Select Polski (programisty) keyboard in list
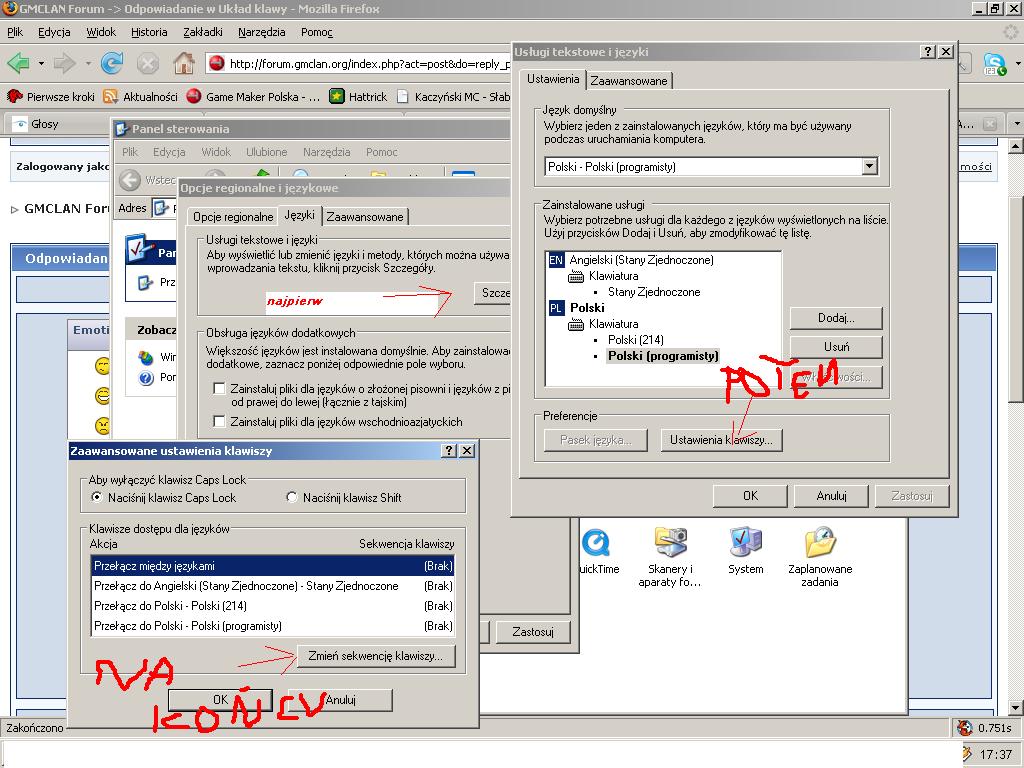The height and width of the screenshot is (768, 1024). pyautogui.click(x=662, y=356)
